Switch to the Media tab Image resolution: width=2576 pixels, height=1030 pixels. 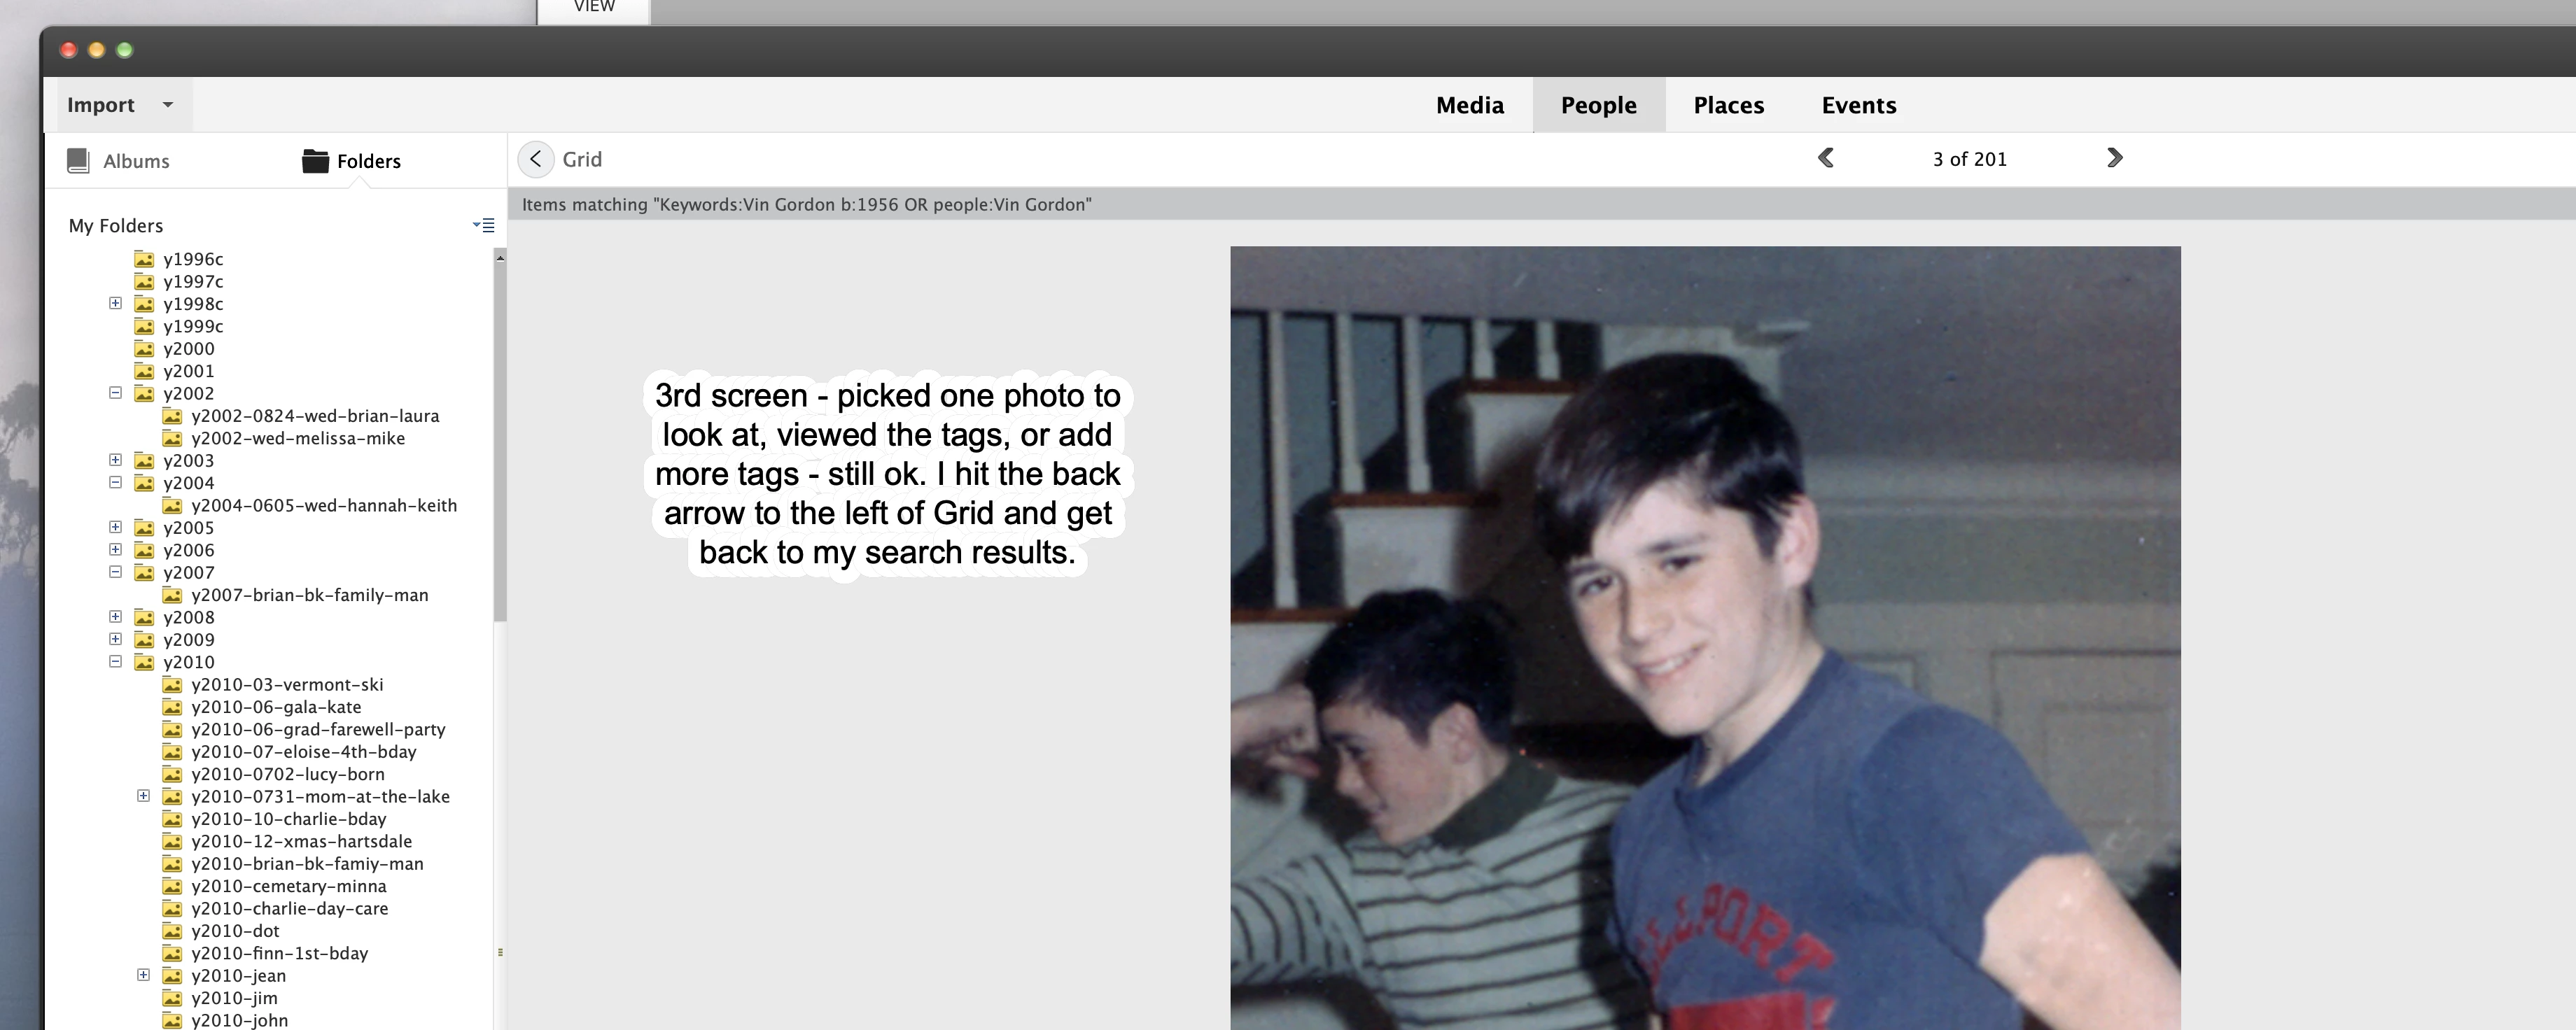(1469, 105)
